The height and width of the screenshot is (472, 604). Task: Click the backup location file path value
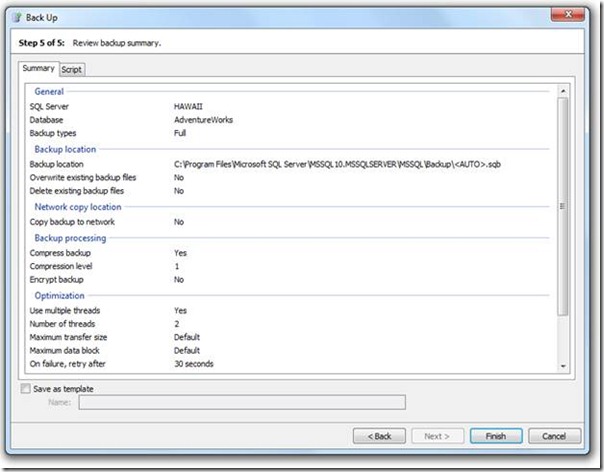tap(335, 163)
